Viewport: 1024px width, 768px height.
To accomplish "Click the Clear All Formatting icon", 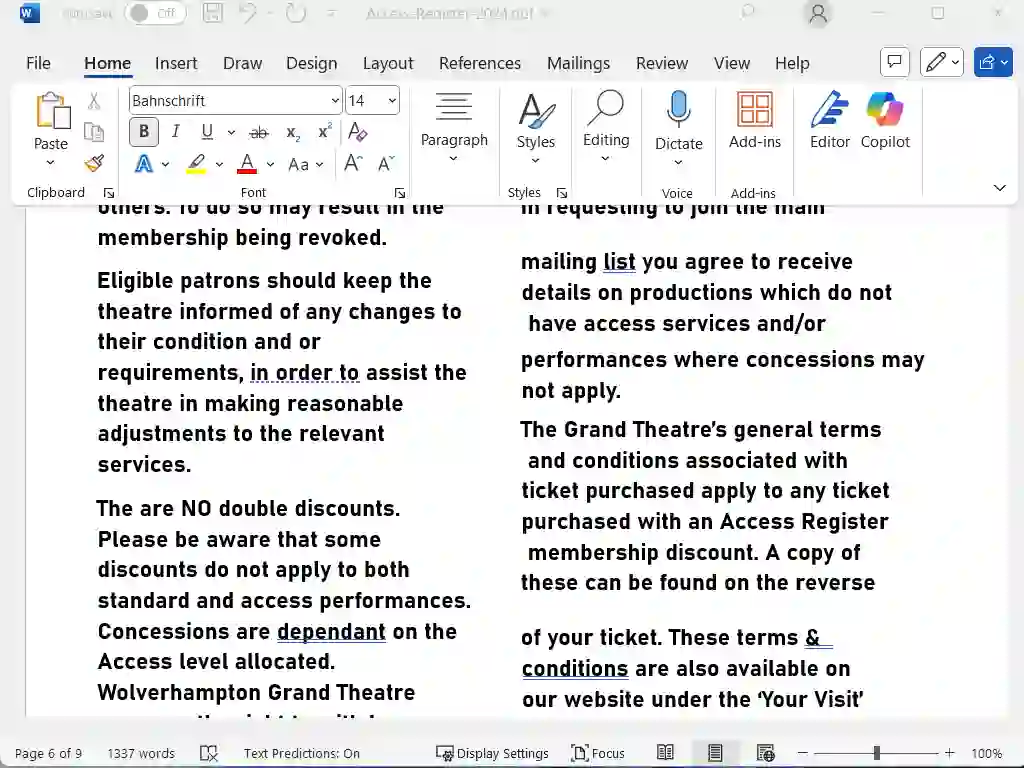I will [x=358, y=132].
